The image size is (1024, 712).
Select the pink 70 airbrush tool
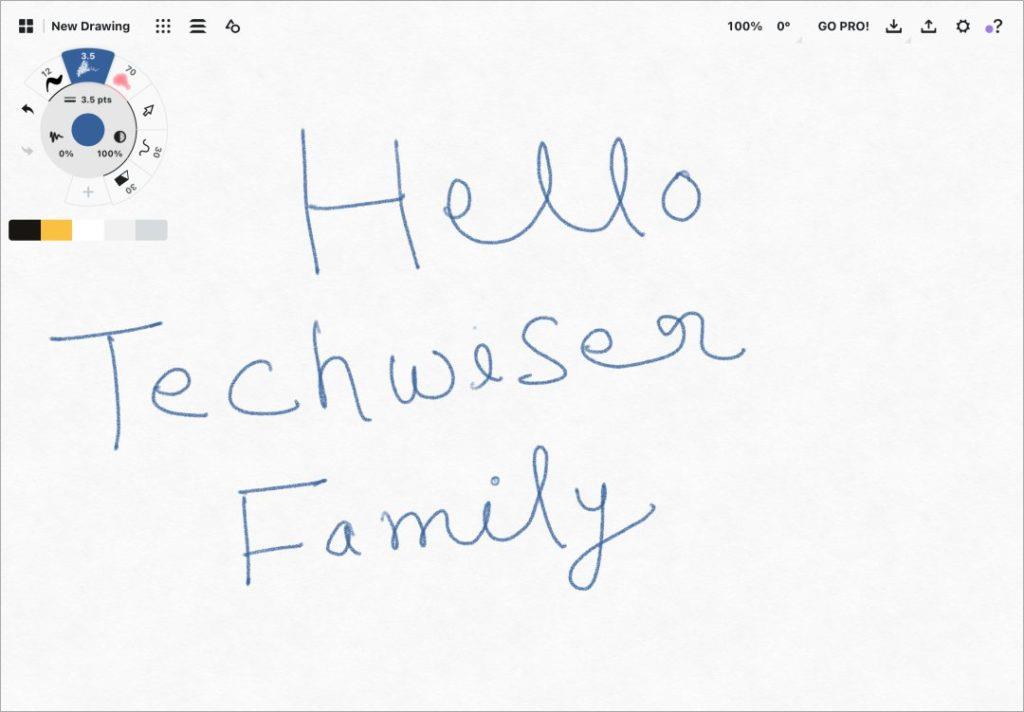[x=124, y=78]
